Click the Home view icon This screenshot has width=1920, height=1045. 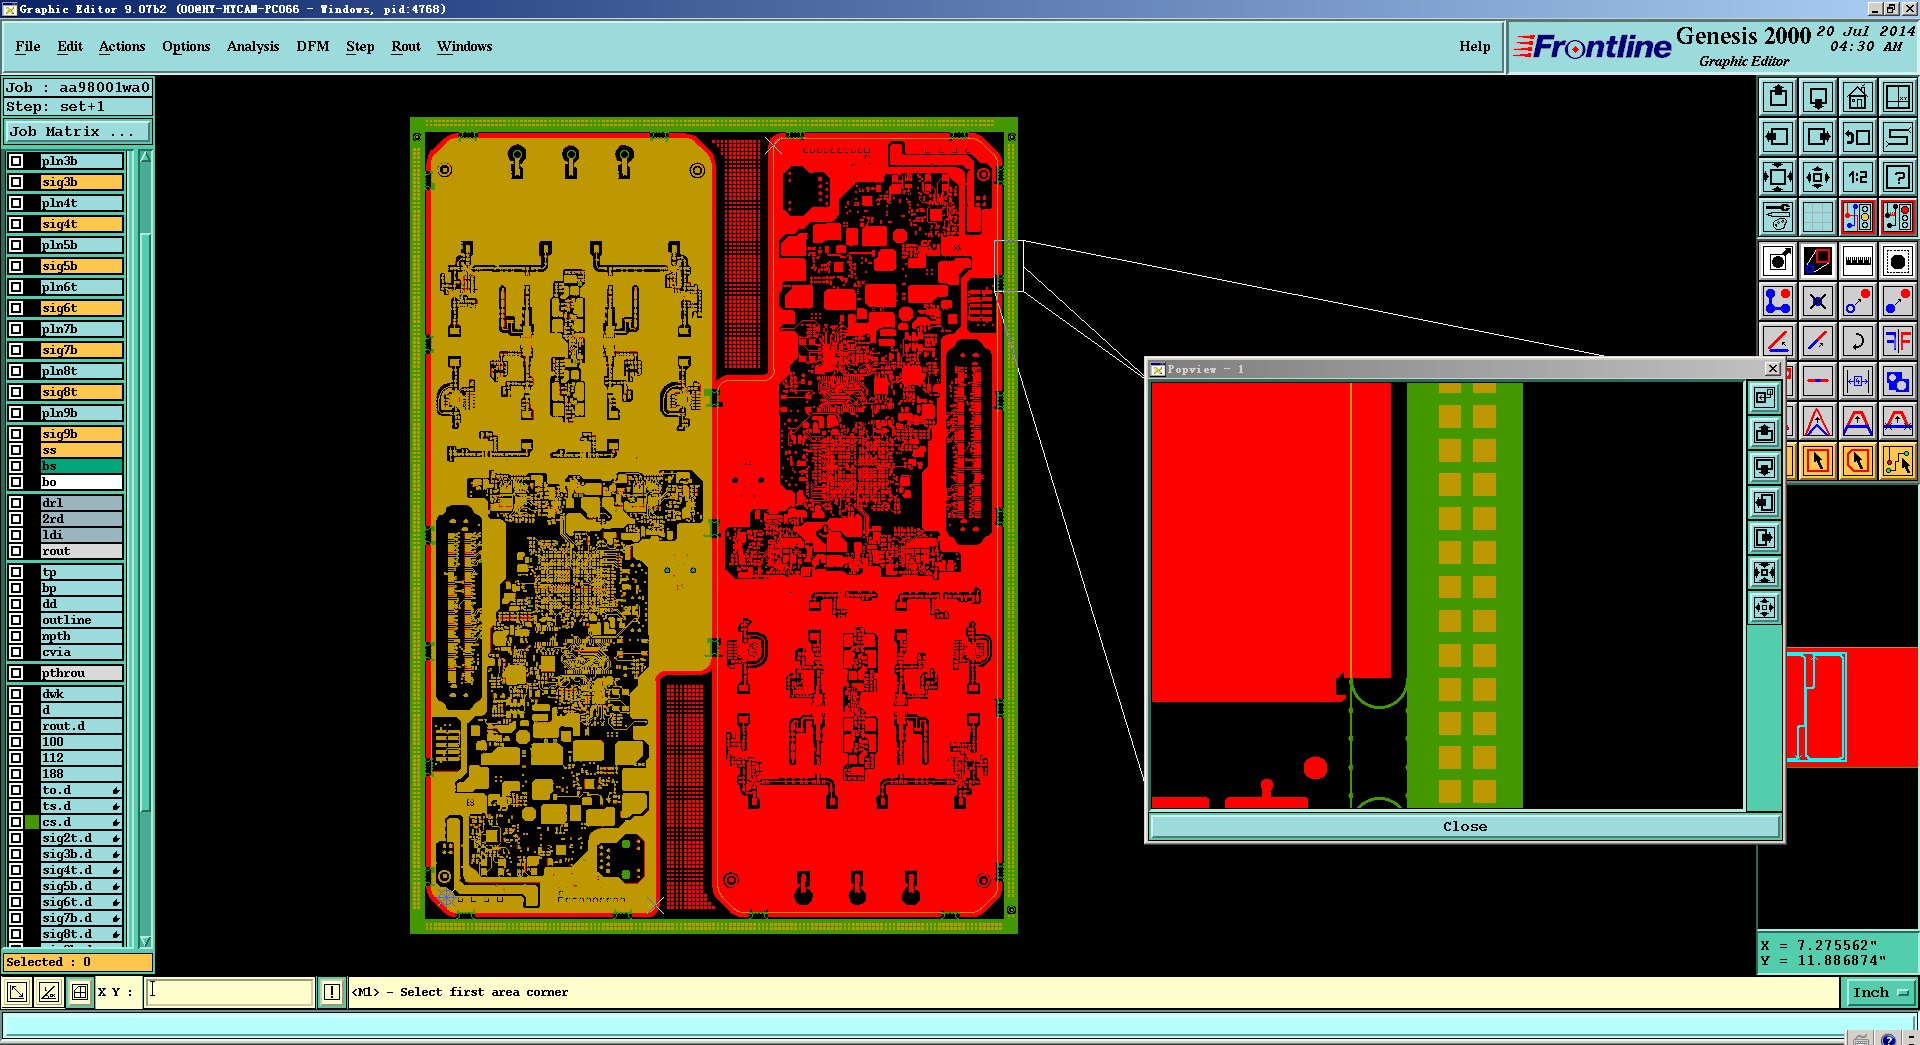[1858, 97]
